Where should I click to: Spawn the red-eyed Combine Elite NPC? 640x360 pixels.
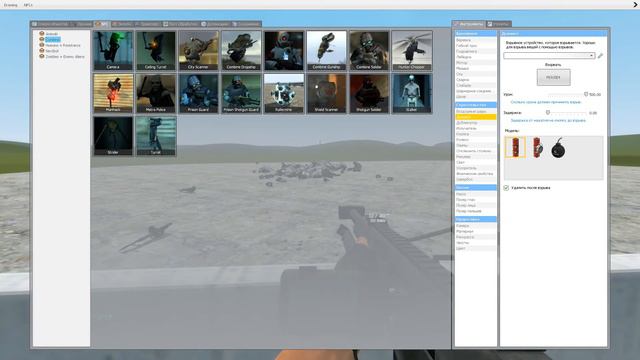284,51
